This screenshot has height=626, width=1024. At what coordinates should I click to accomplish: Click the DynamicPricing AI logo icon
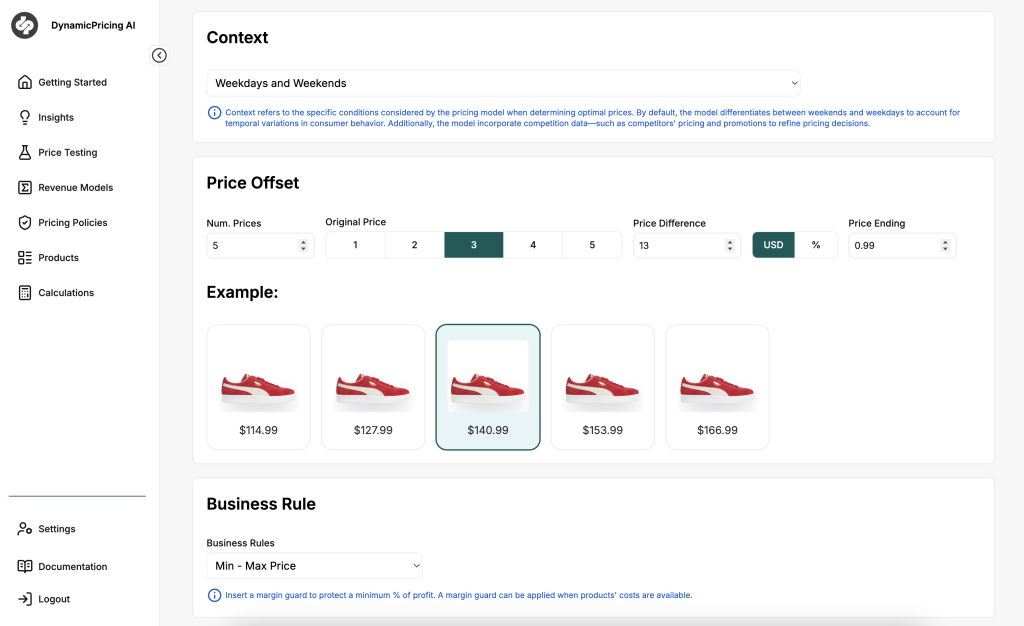[24, 26]
